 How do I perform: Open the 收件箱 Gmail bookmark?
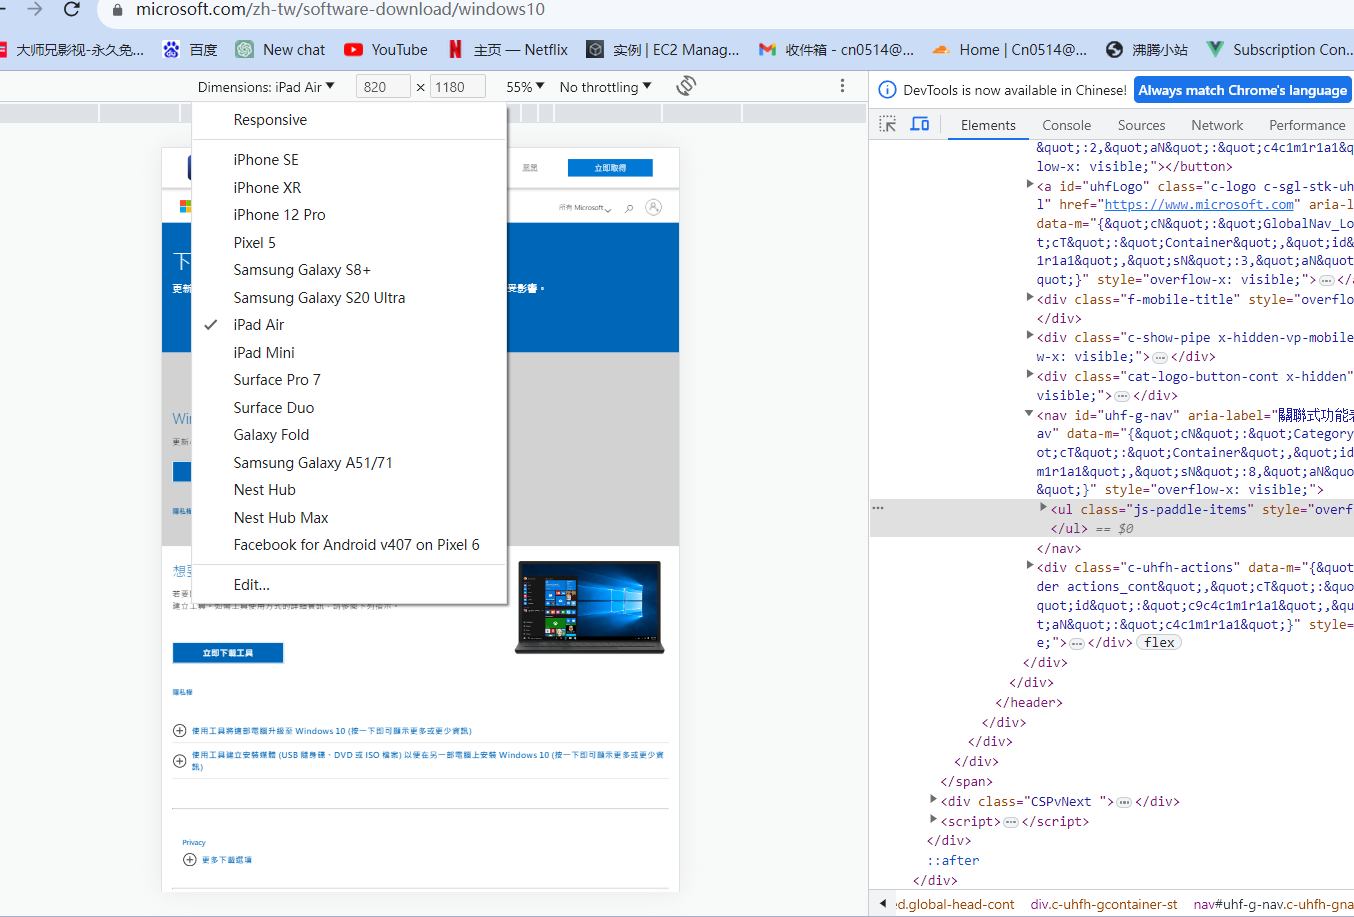tap(837, 49)
